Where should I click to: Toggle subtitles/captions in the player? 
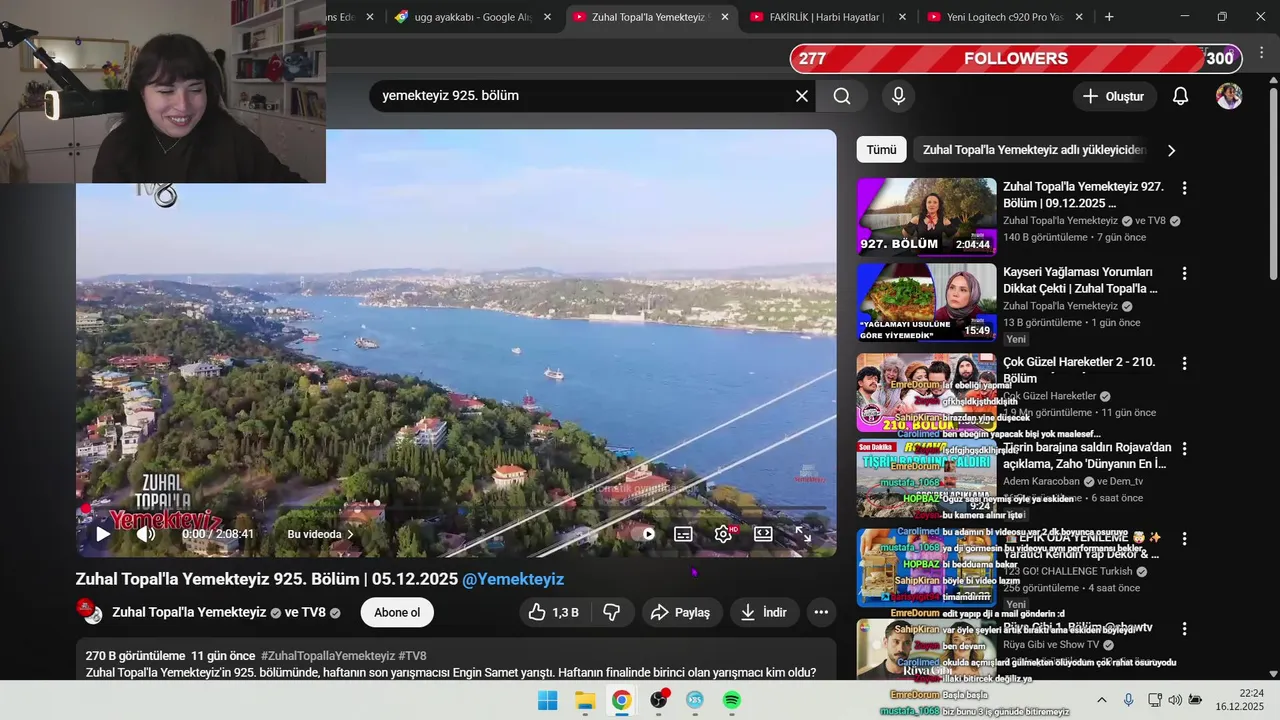[683, 534]
